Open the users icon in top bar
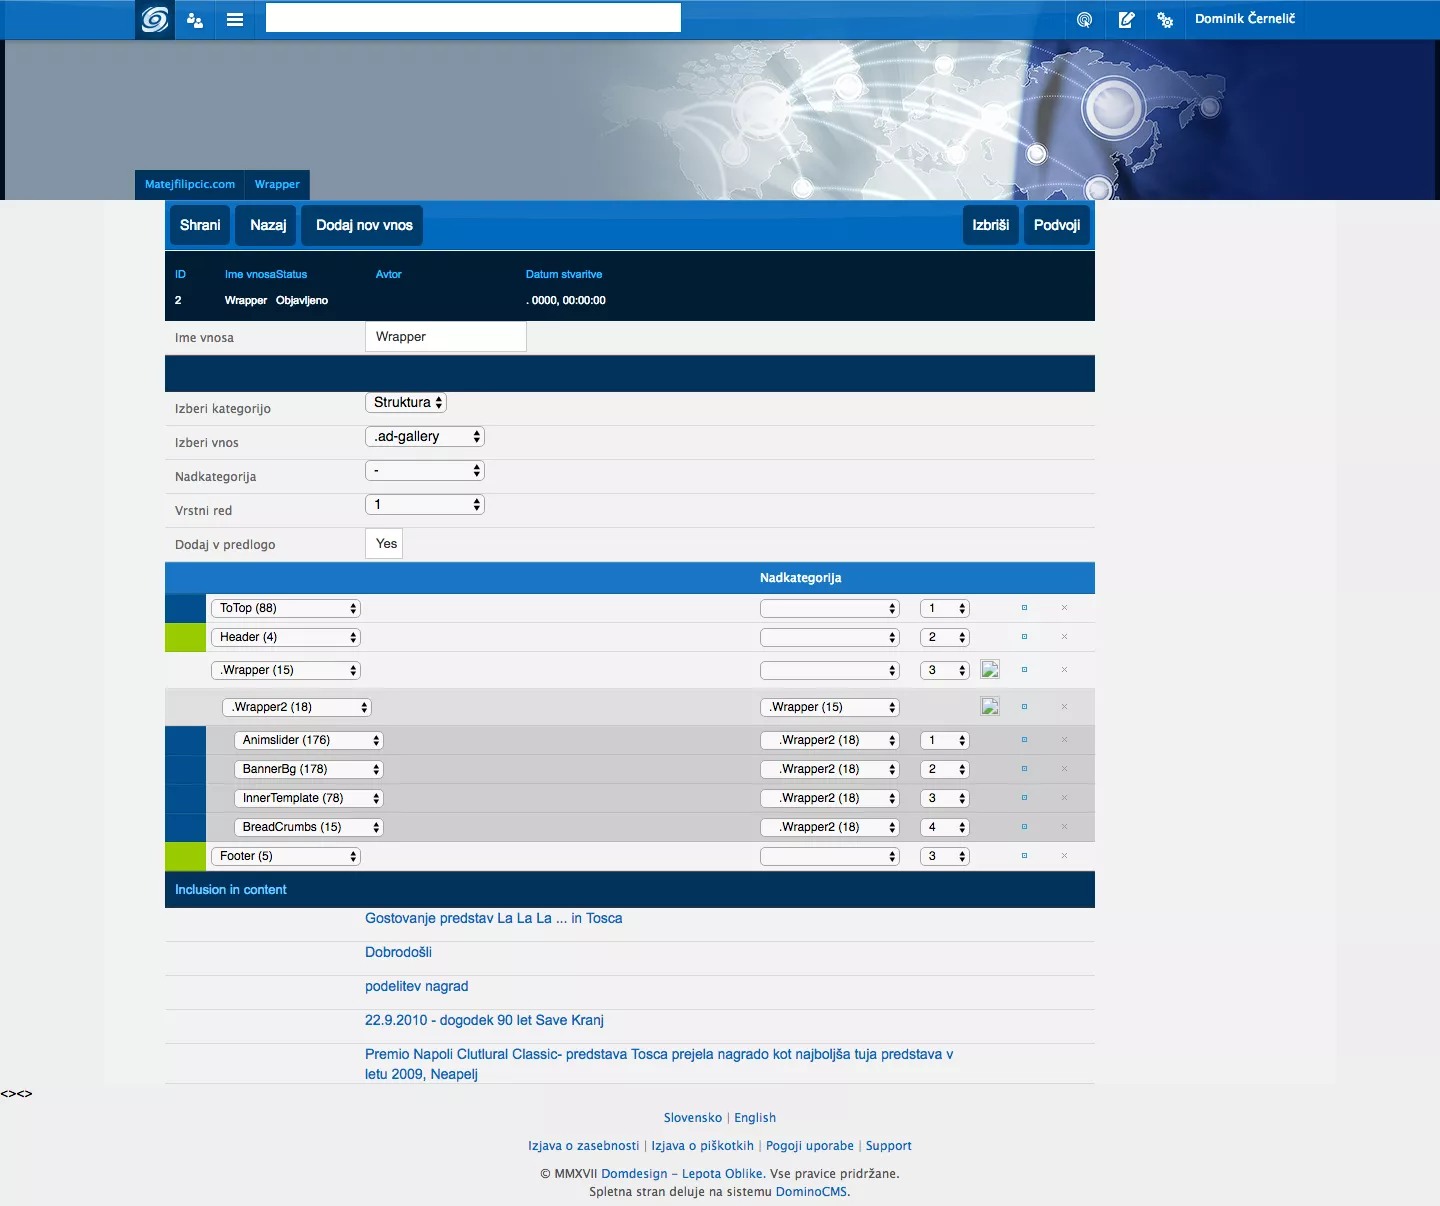Screen dimensions: 1440x1206 pyautogui.click(x=195, y=19)
